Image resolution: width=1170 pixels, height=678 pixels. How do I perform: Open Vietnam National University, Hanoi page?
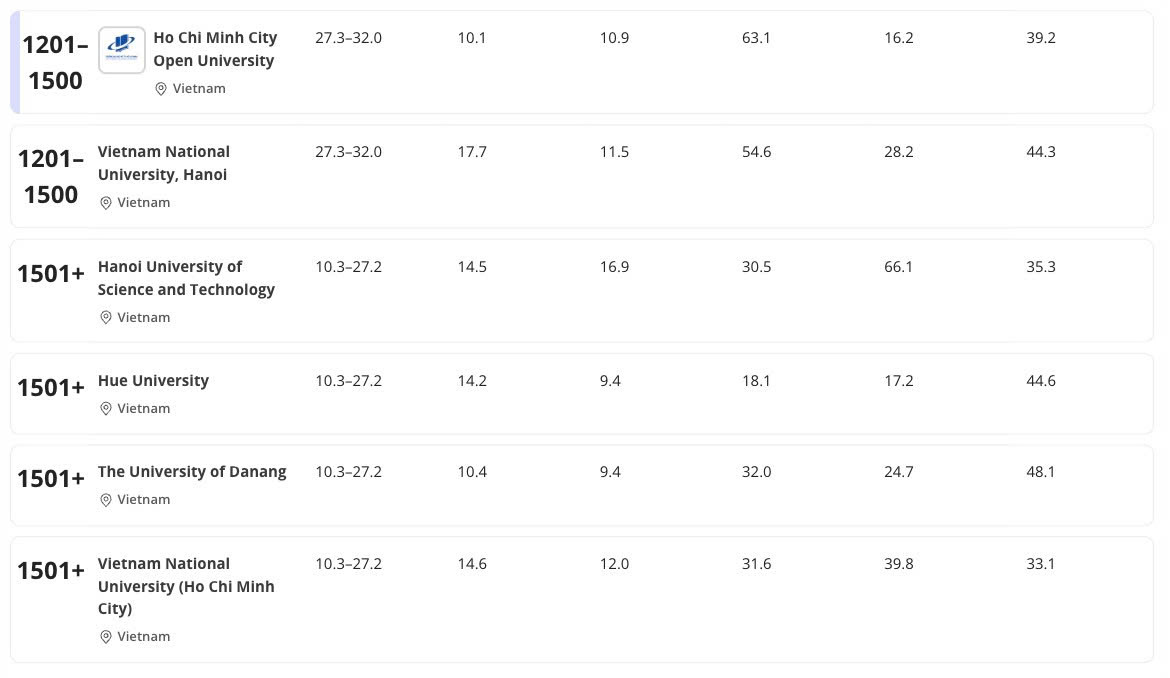click(x=164, y=163)
